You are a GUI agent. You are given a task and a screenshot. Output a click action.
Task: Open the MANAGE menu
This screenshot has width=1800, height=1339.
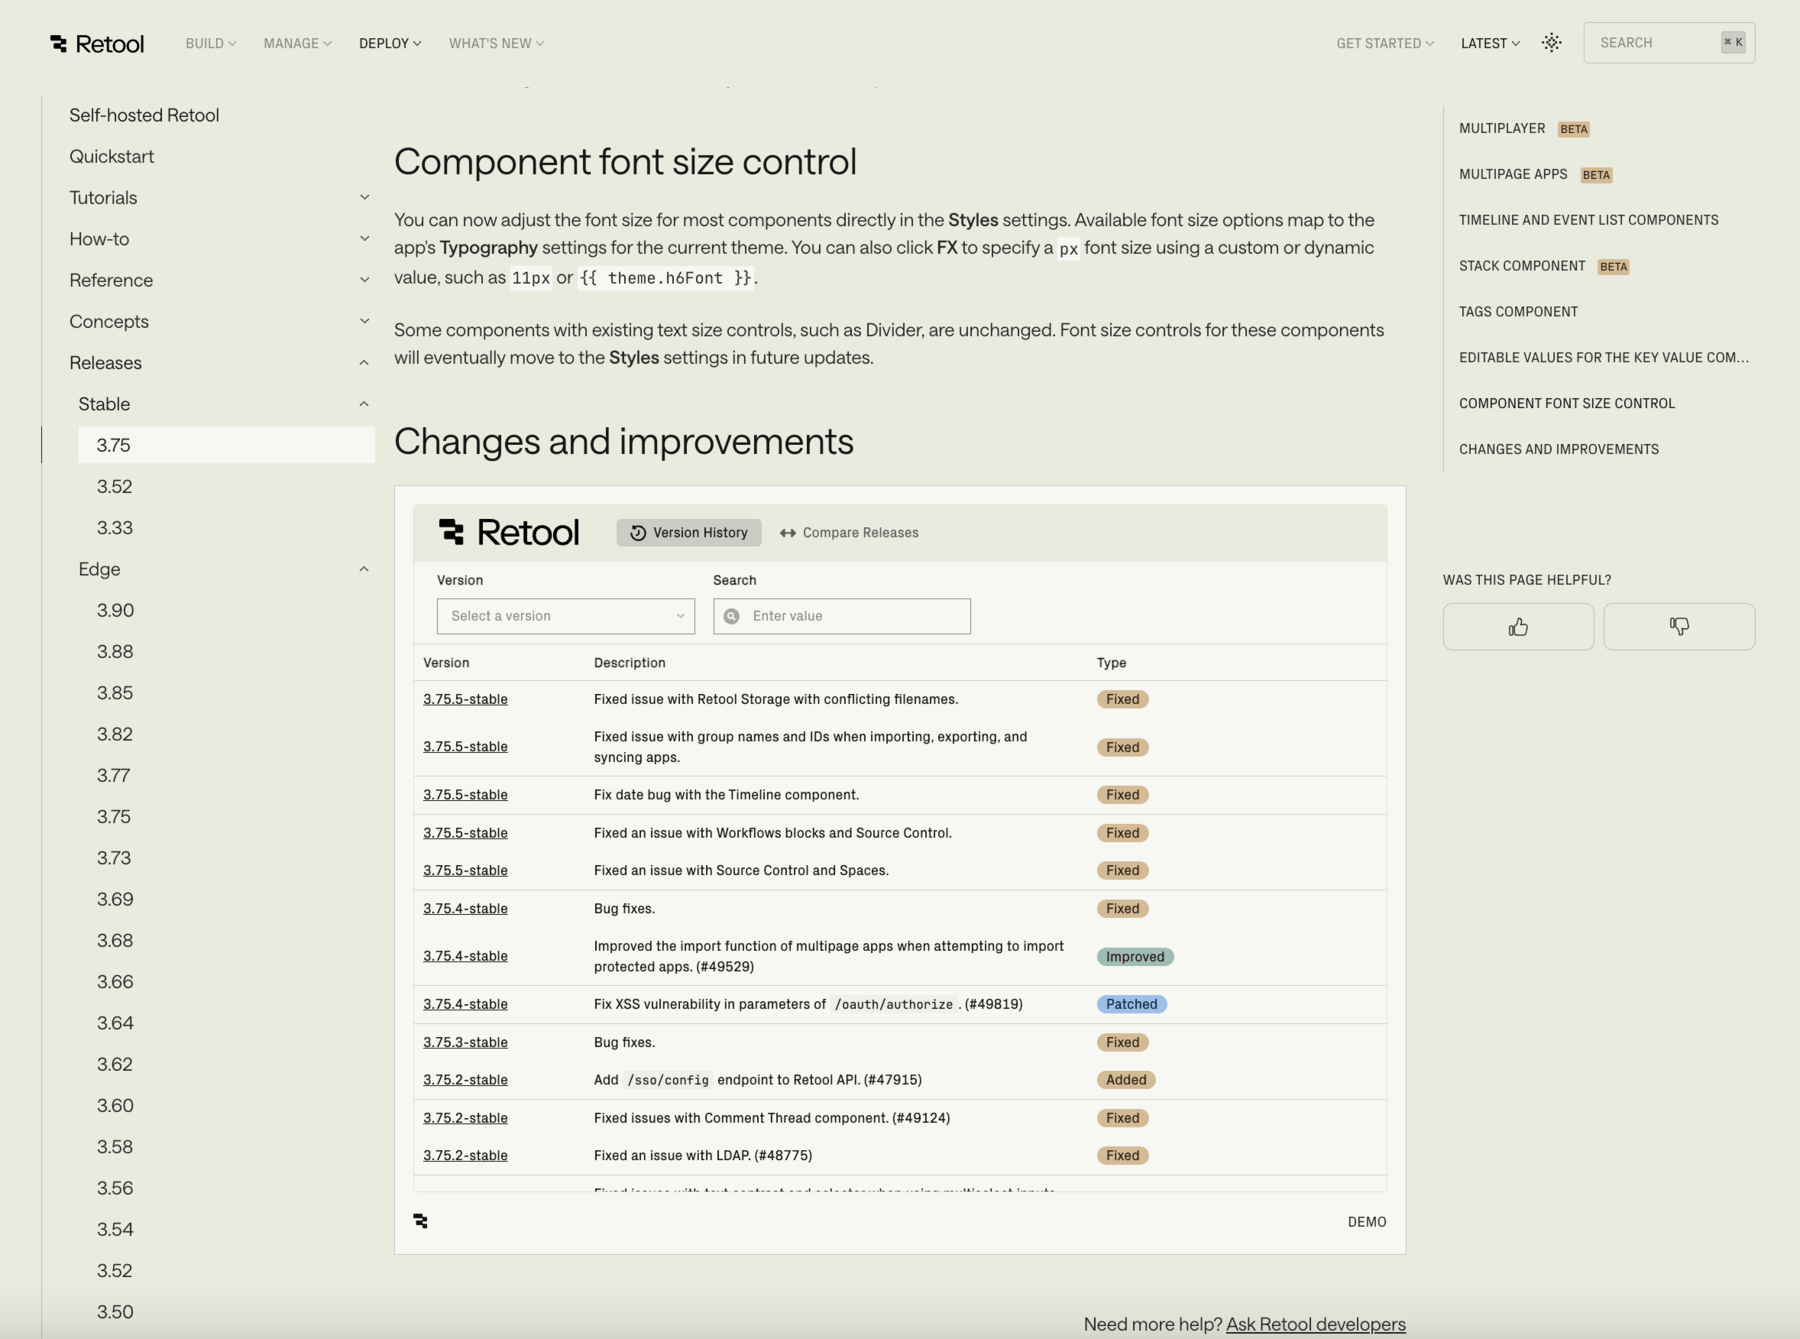[x=297, y=43]
